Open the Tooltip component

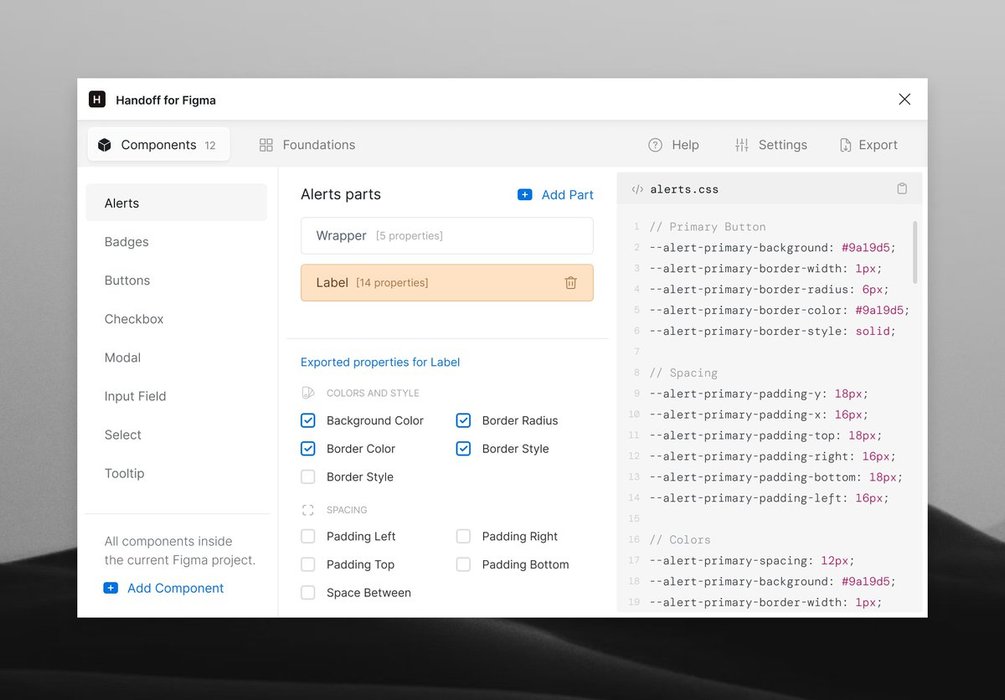[x=124, y=473]
